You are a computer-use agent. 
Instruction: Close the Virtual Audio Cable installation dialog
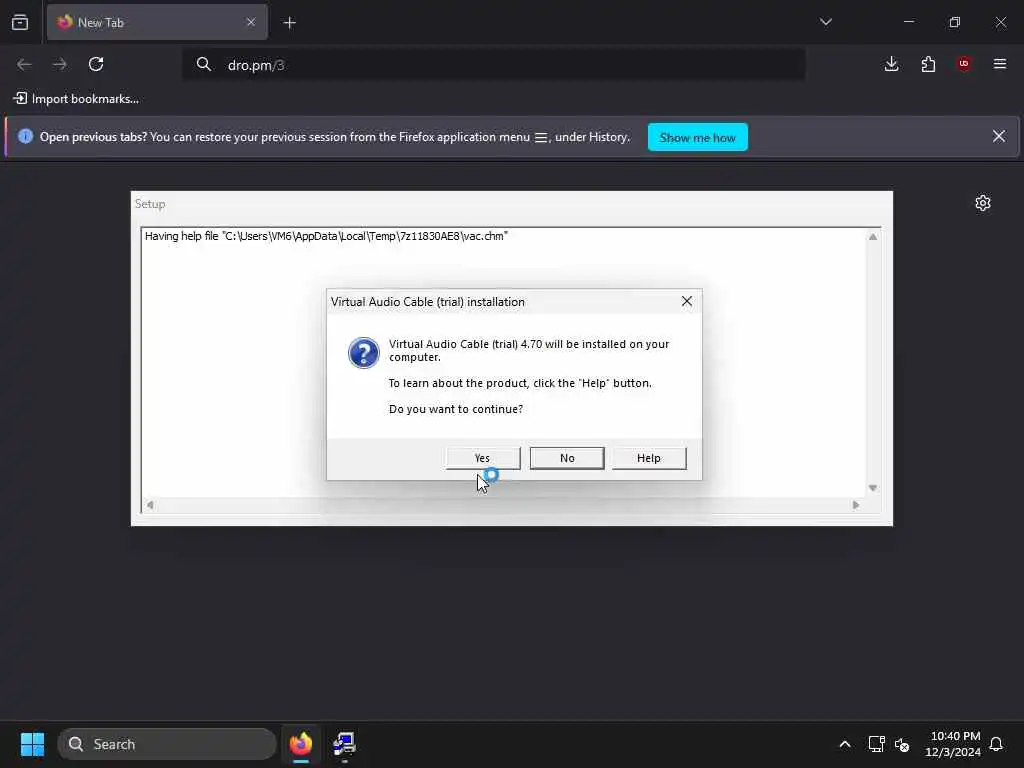tap(686, 301)
